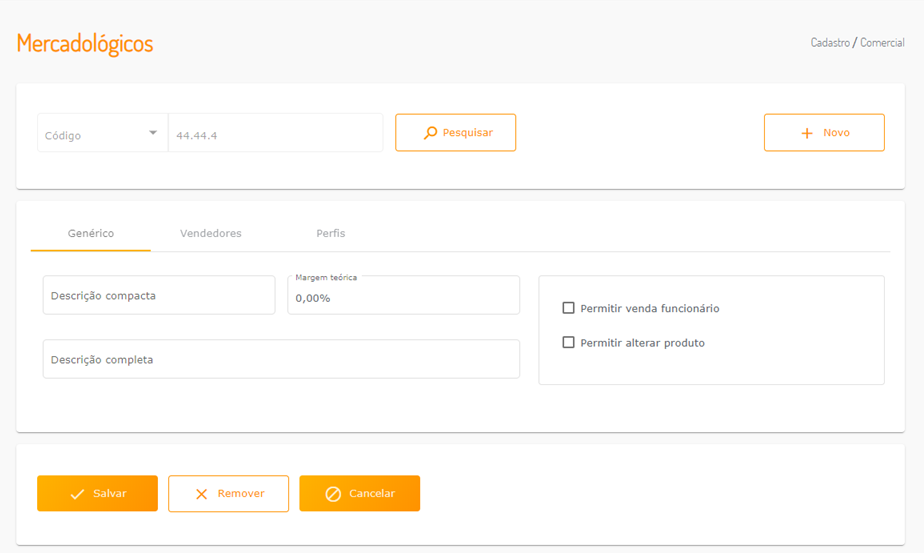Screen dimensions: 924x553
Task: Click the magnifier icon in Pesquisar
Action: pyautogui.click(x=431, y=133)
